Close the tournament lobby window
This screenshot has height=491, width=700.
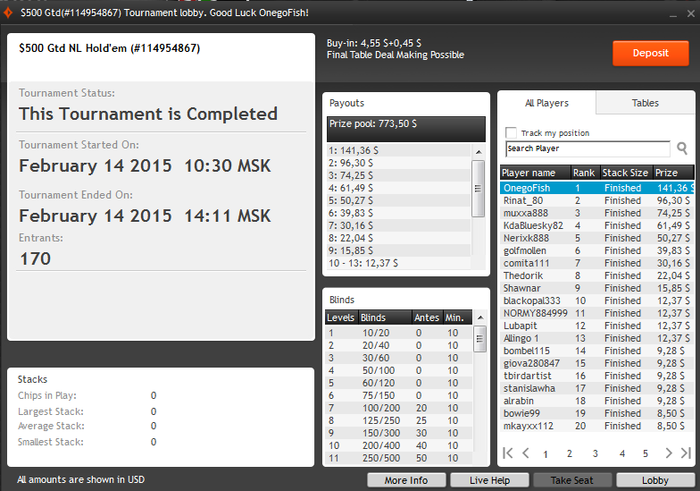[691, 13]
